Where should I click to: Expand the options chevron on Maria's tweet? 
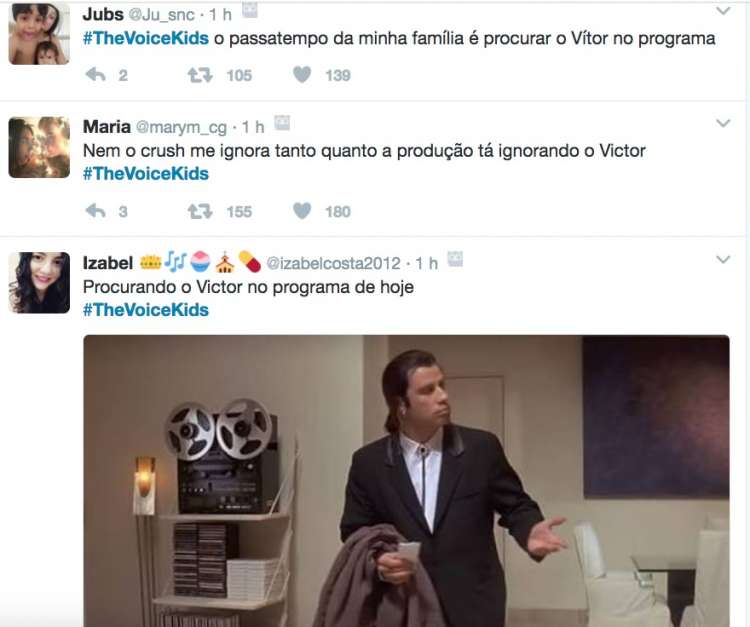(x=723, y=123)
